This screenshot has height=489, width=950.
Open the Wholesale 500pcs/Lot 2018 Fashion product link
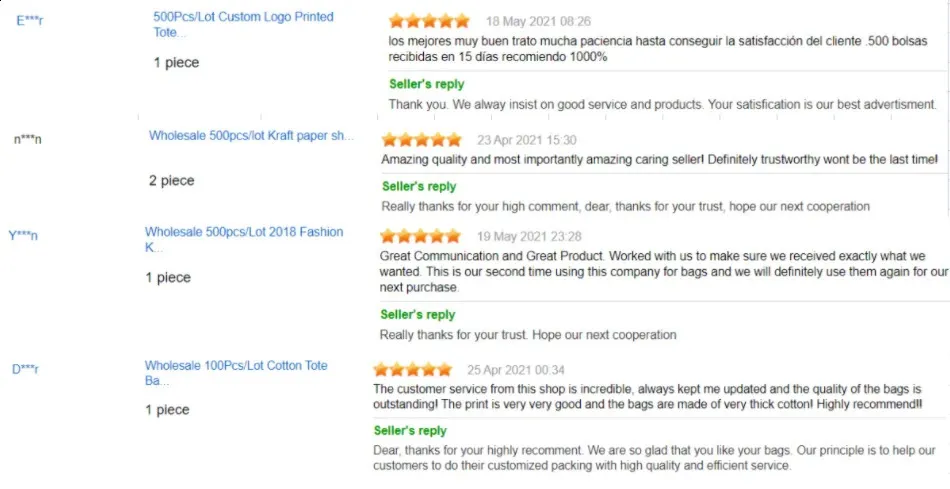point(244,239)
